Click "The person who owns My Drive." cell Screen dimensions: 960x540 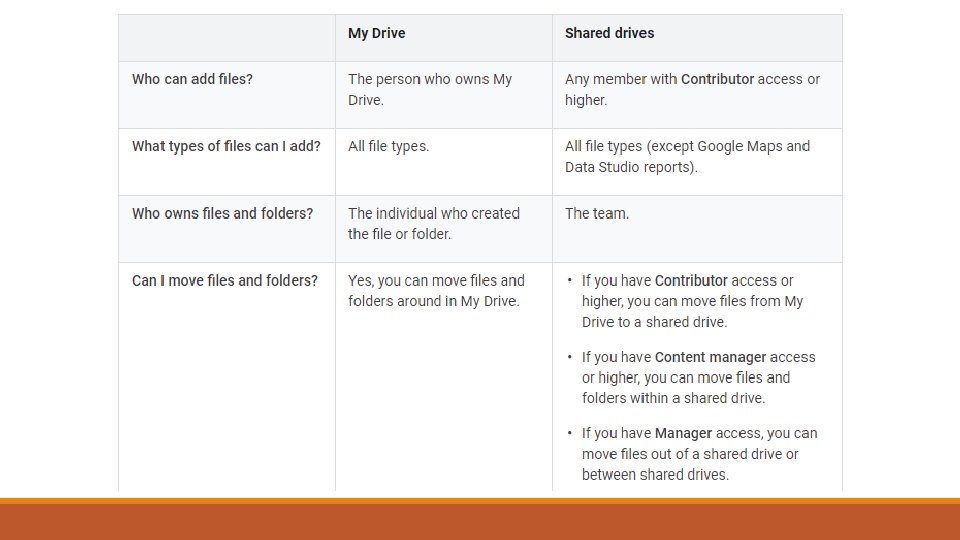(x=430, y=89)
